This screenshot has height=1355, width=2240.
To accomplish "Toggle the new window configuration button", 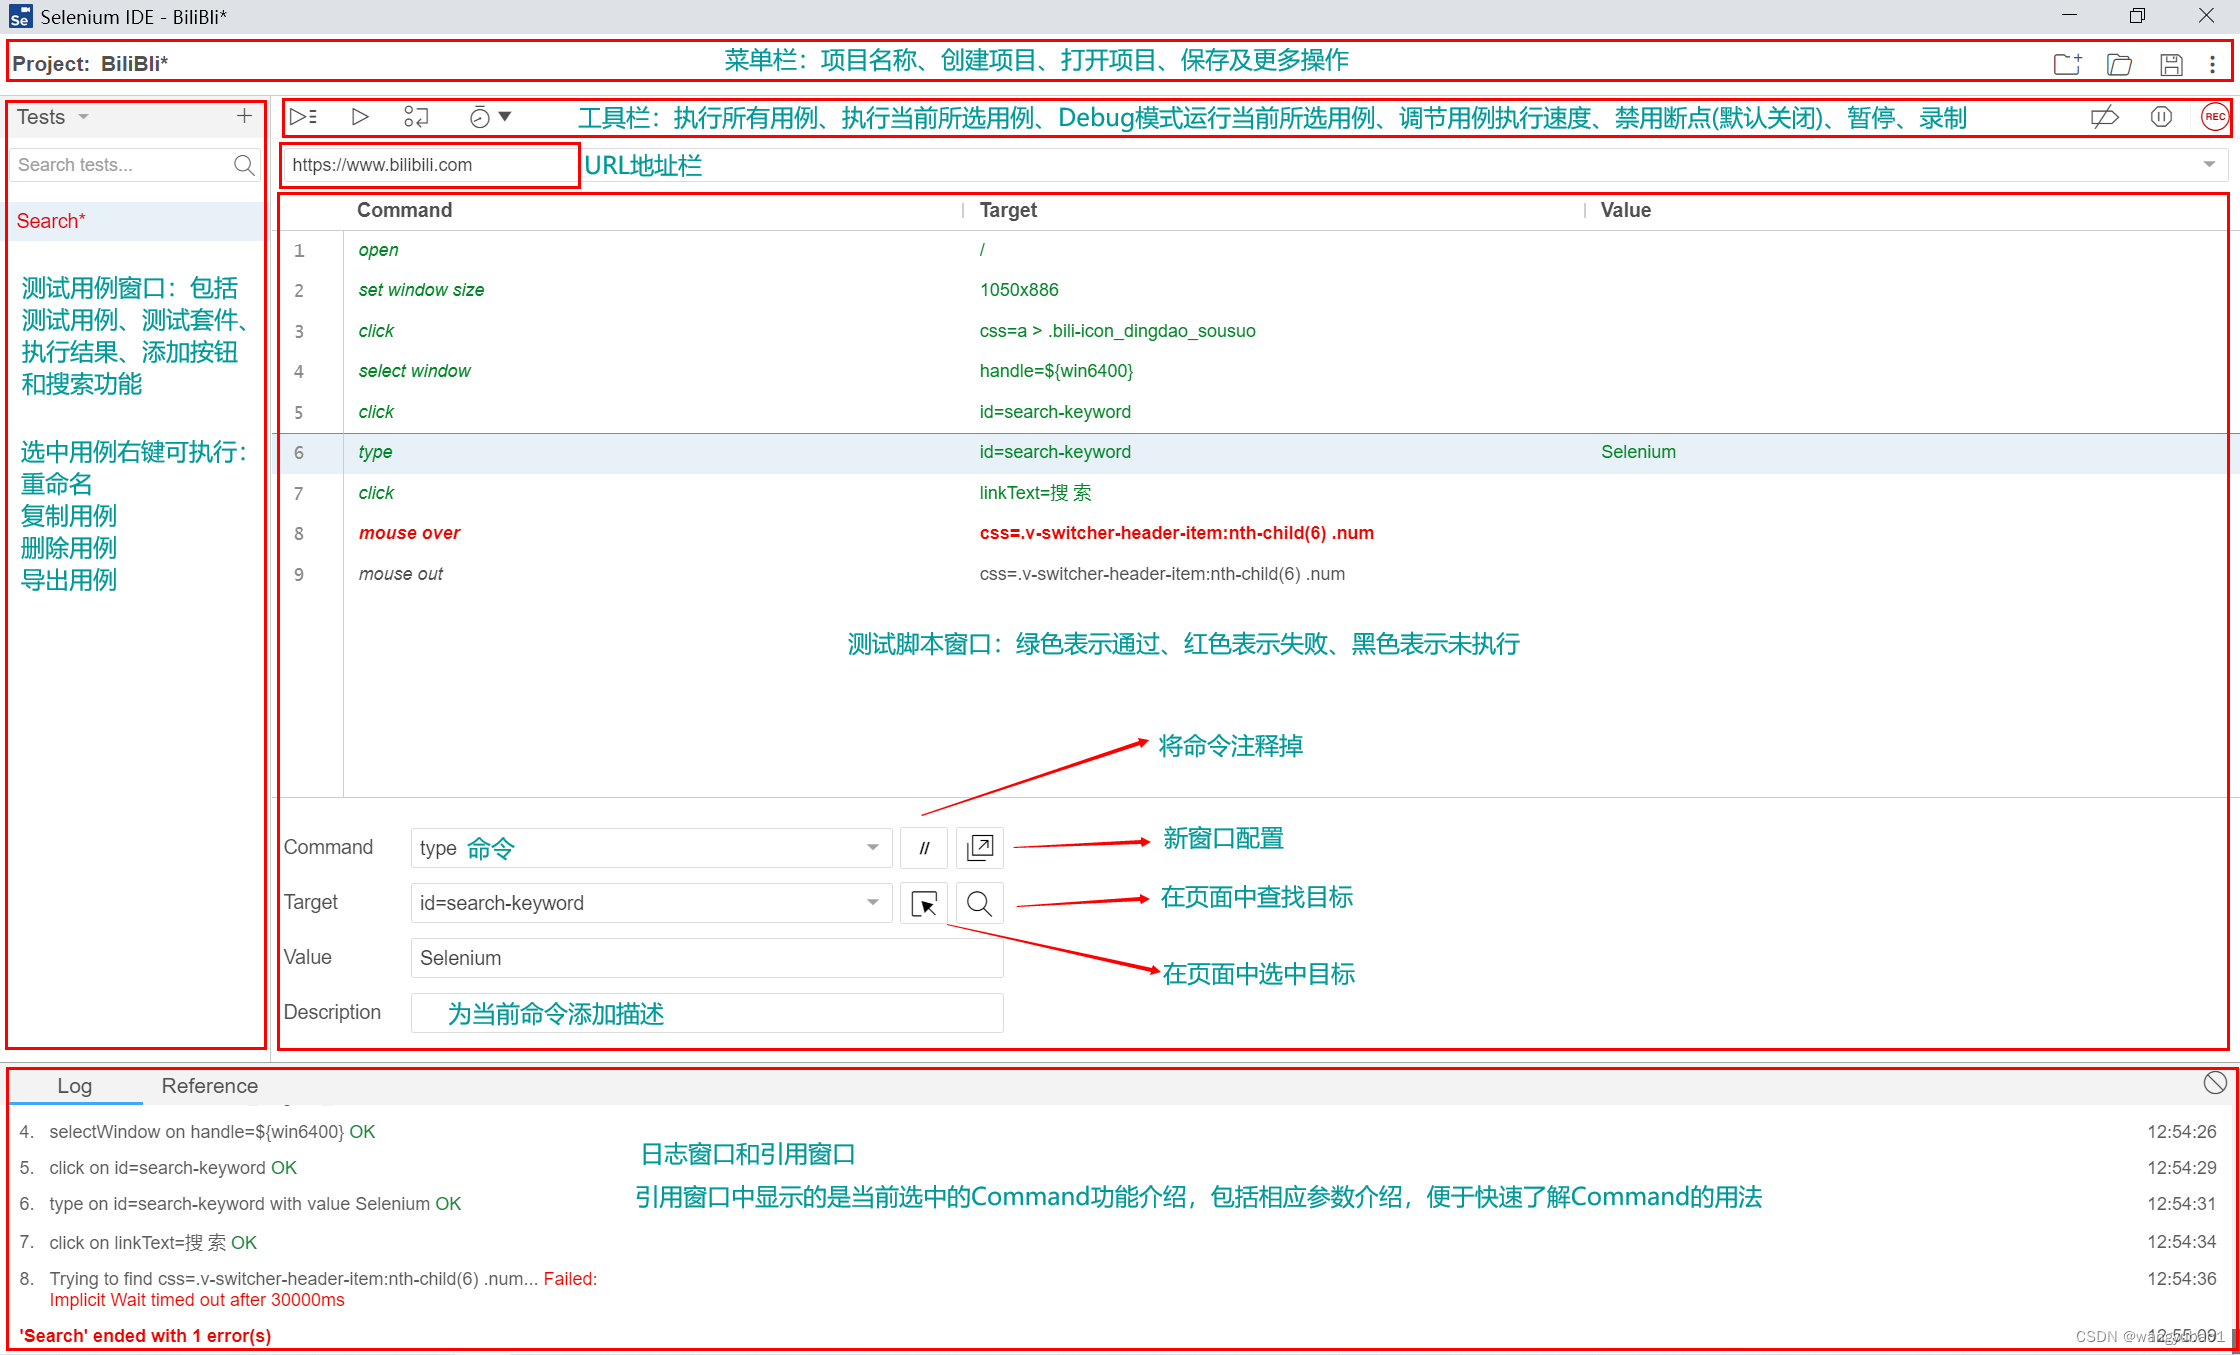I will coord(979,848).
